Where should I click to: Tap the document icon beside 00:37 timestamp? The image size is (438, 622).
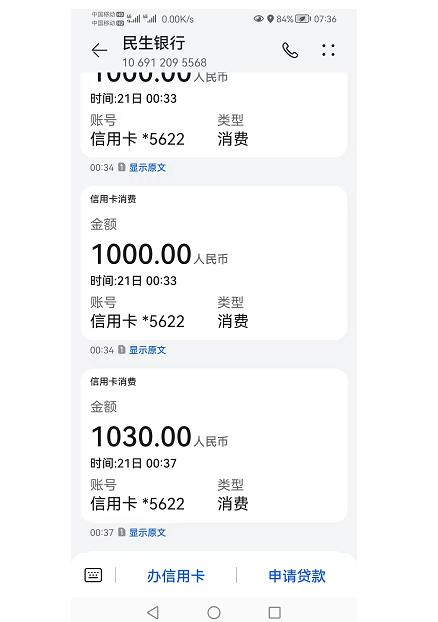click(x=122, y=532)
